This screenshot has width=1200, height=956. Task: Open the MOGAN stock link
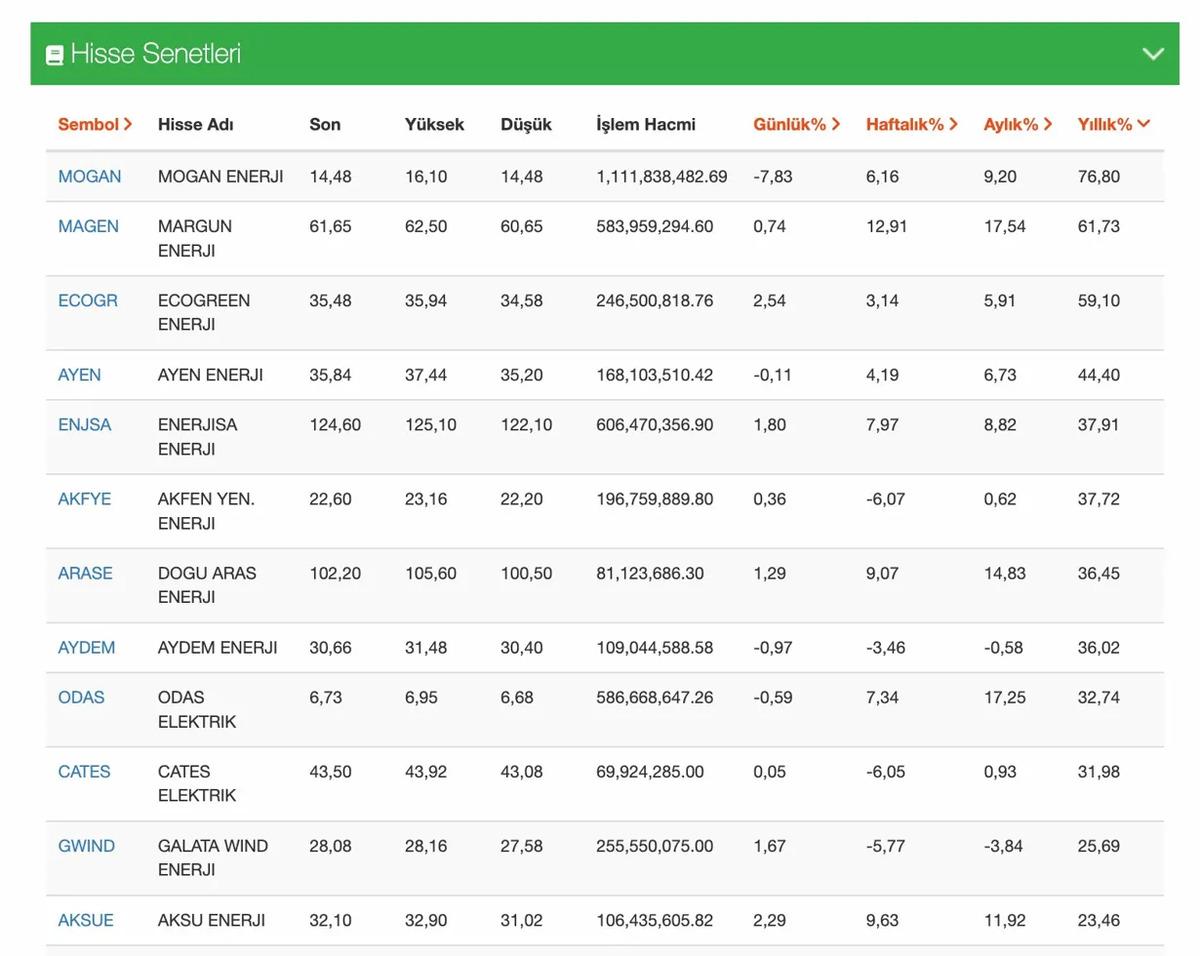pos(89,176)
